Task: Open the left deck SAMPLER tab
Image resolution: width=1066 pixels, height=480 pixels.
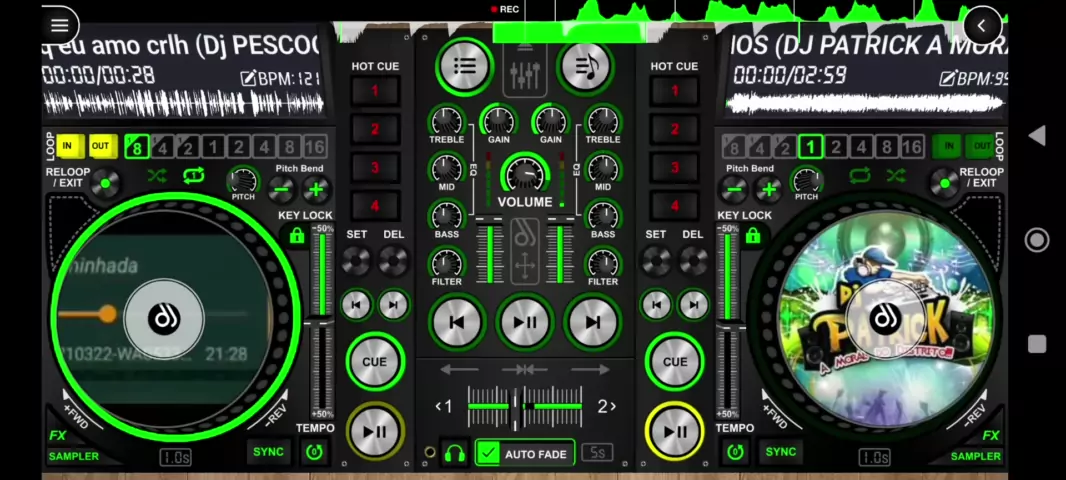Action: pyautogui.click(x=74, y=456)
